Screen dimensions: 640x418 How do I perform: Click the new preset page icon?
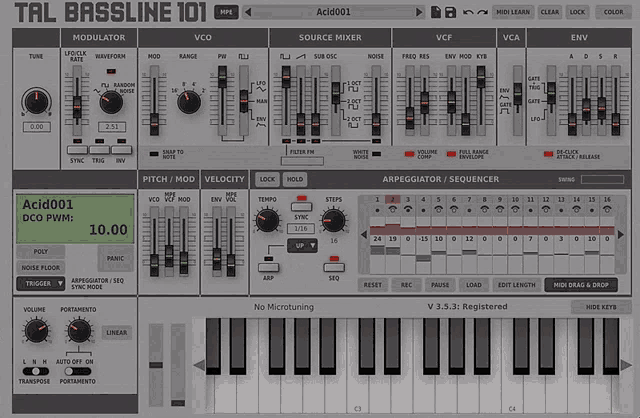point(436,12)
